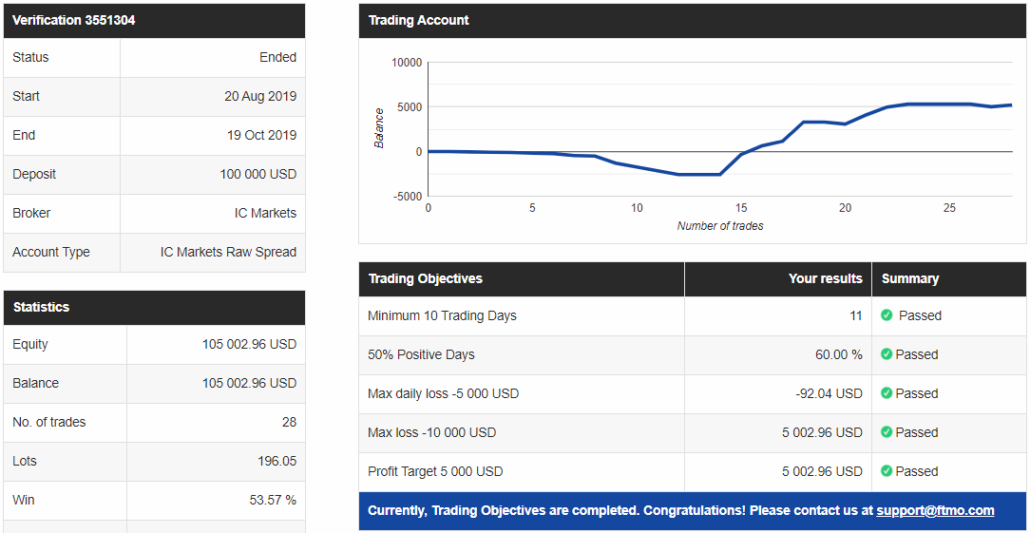Click the x-axis tick label '15'

(x=741, y=208)
